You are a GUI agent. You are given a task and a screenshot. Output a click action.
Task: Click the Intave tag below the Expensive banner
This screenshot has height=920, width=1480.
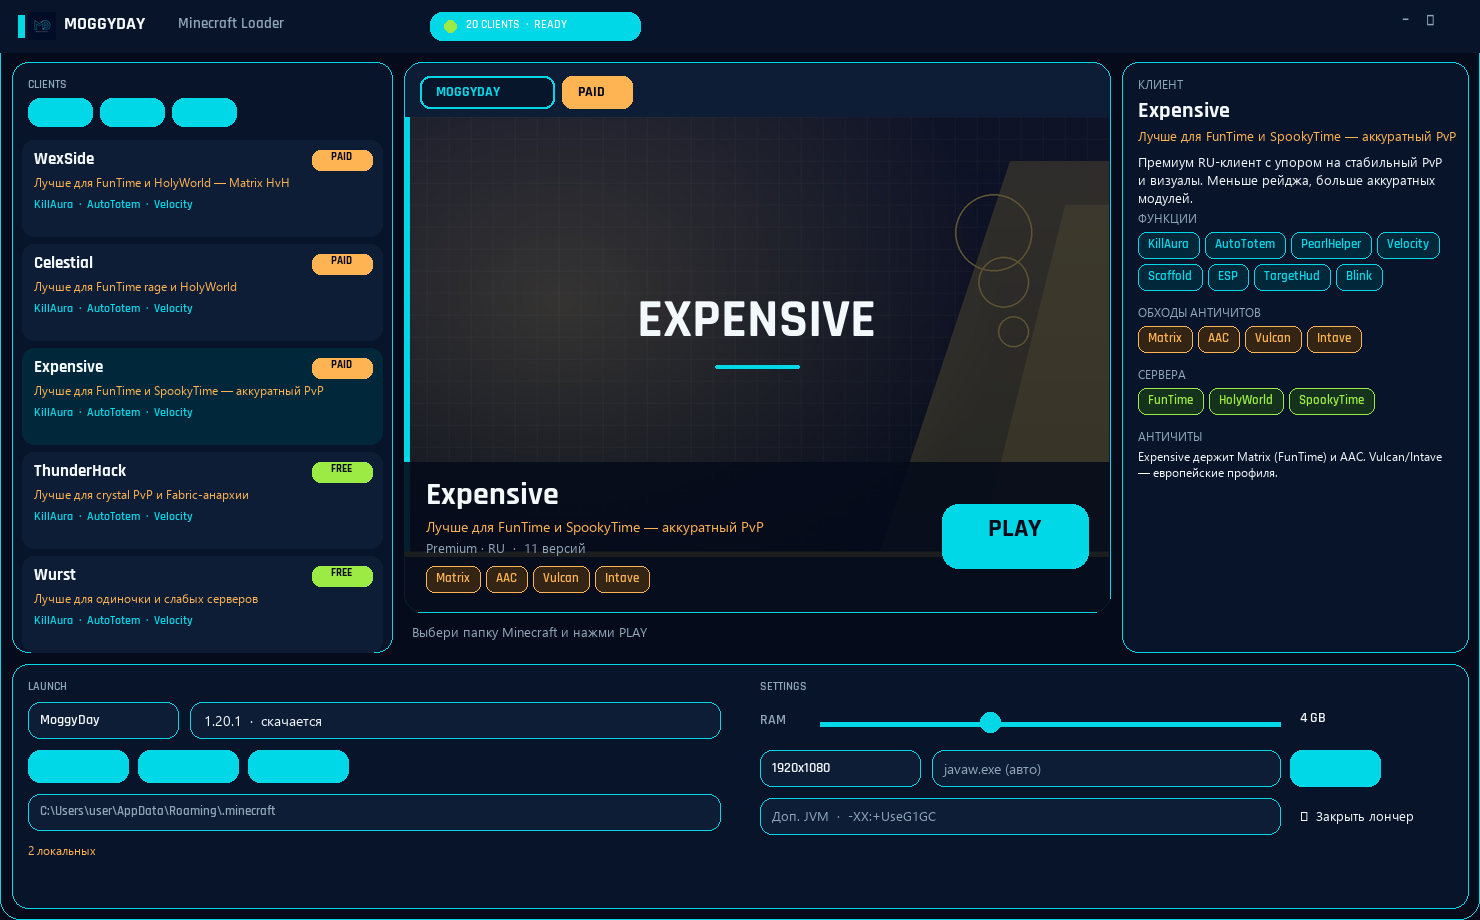[x=622, y=579]
